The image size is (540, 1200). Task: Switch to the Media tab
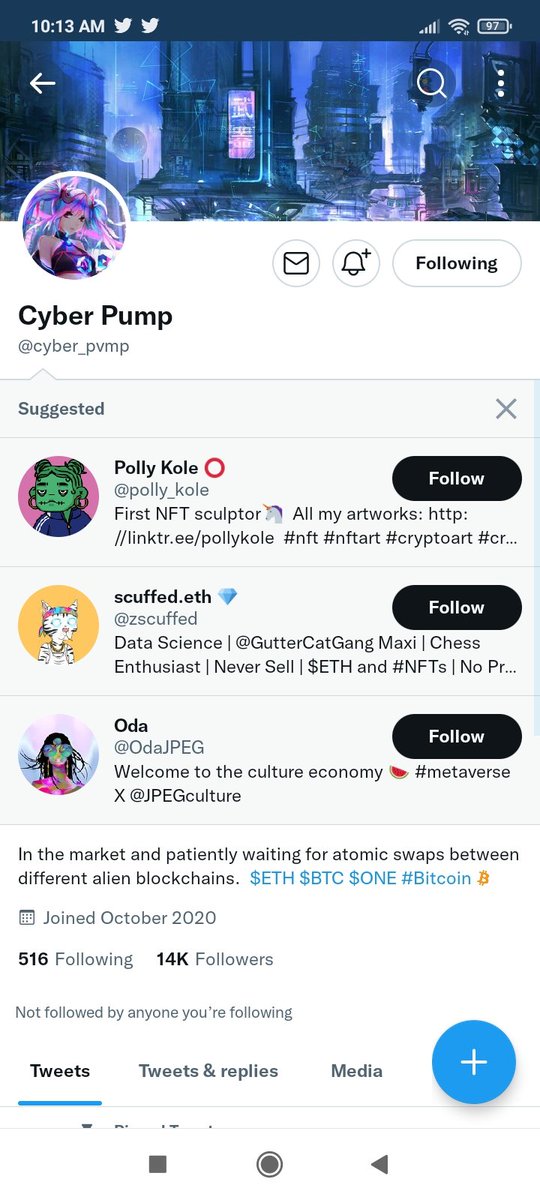click(357, 1071)
